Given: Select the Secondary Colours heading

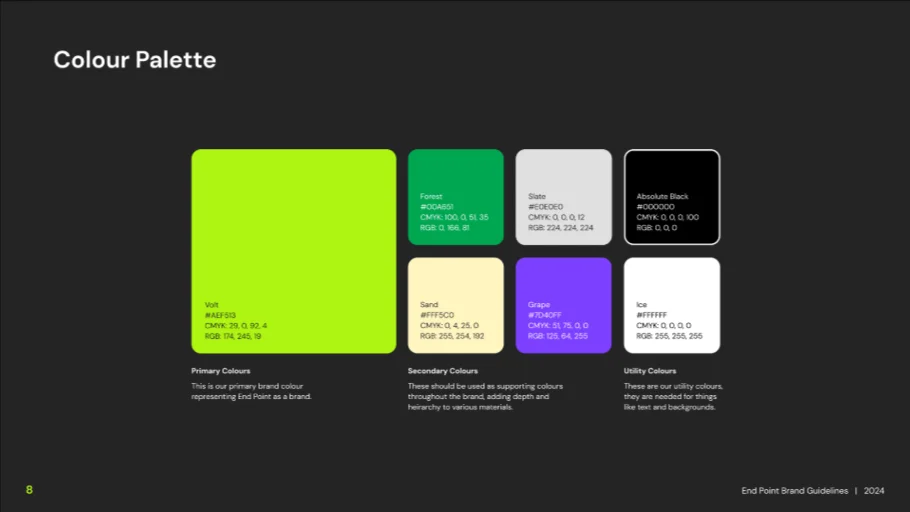Looking at the screenshot, I should (x=443, y=371).
